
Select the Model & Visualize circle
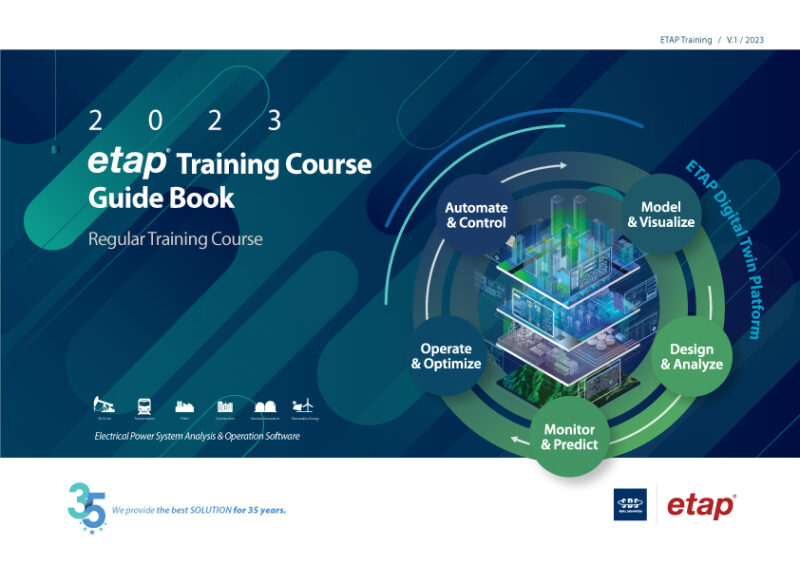660,215
